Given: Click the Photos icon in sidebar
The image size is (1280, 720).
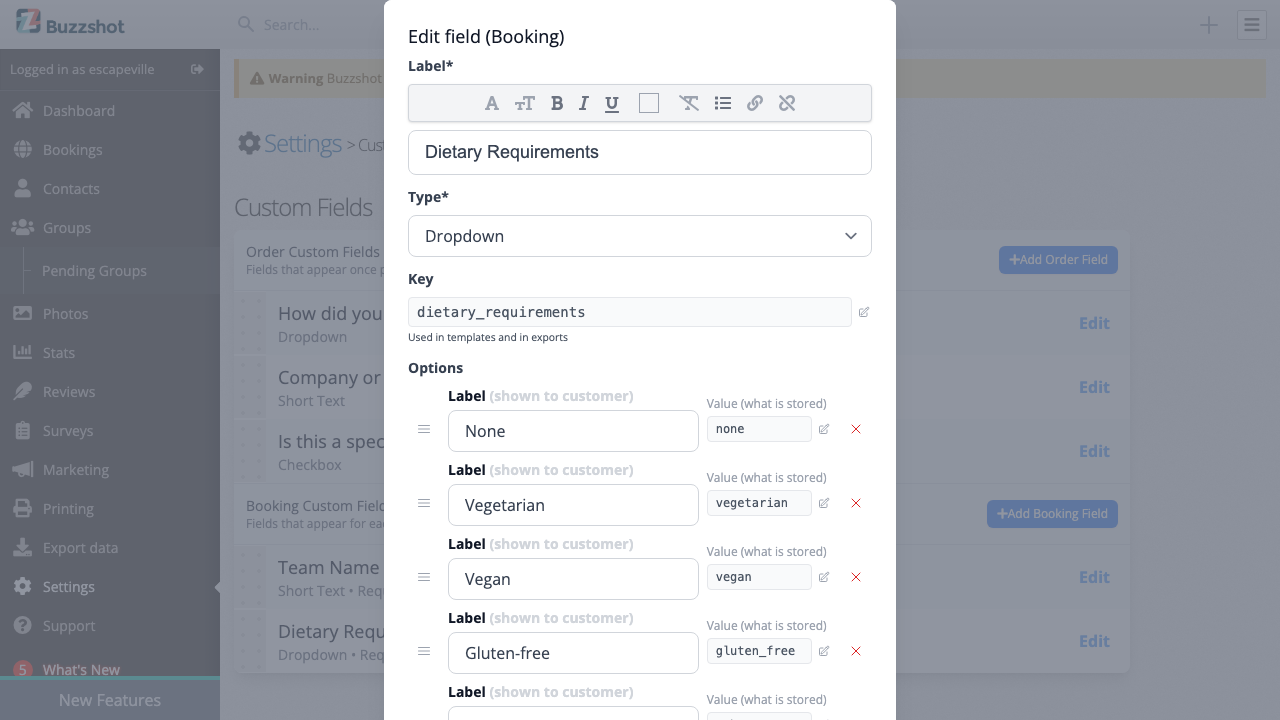Looking at the screenshot, I should (23, 314).
